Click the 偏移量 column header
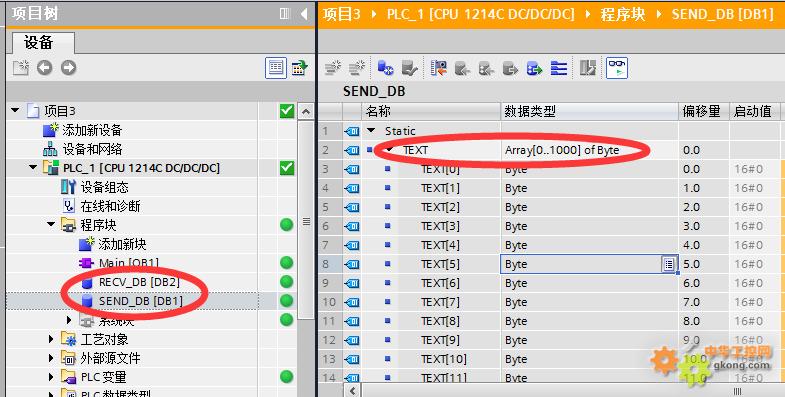 [703, 111]
